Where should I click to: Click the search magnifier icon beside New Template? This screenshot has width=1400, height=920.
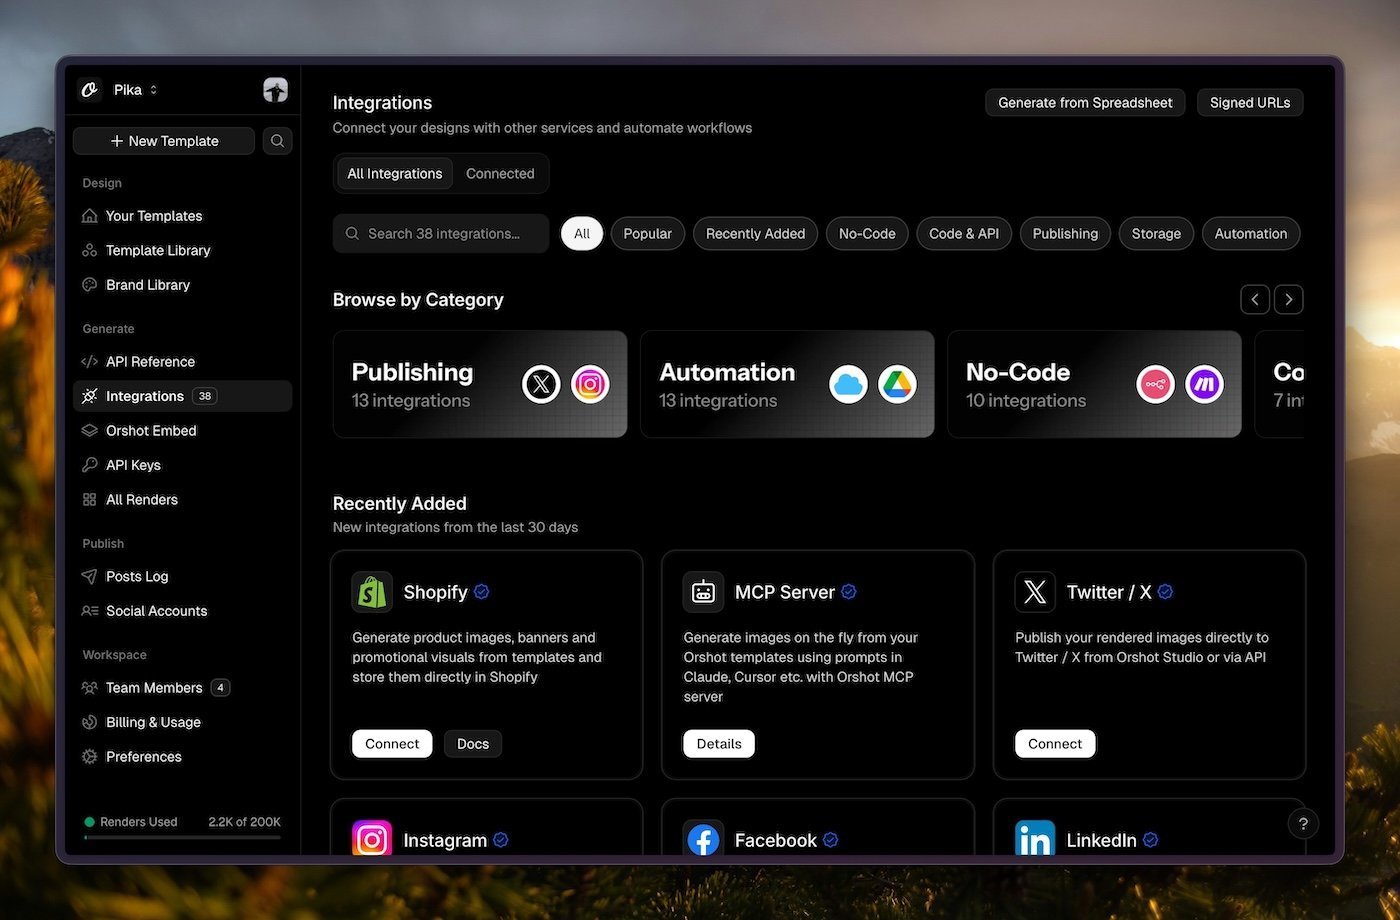[277, 141]
